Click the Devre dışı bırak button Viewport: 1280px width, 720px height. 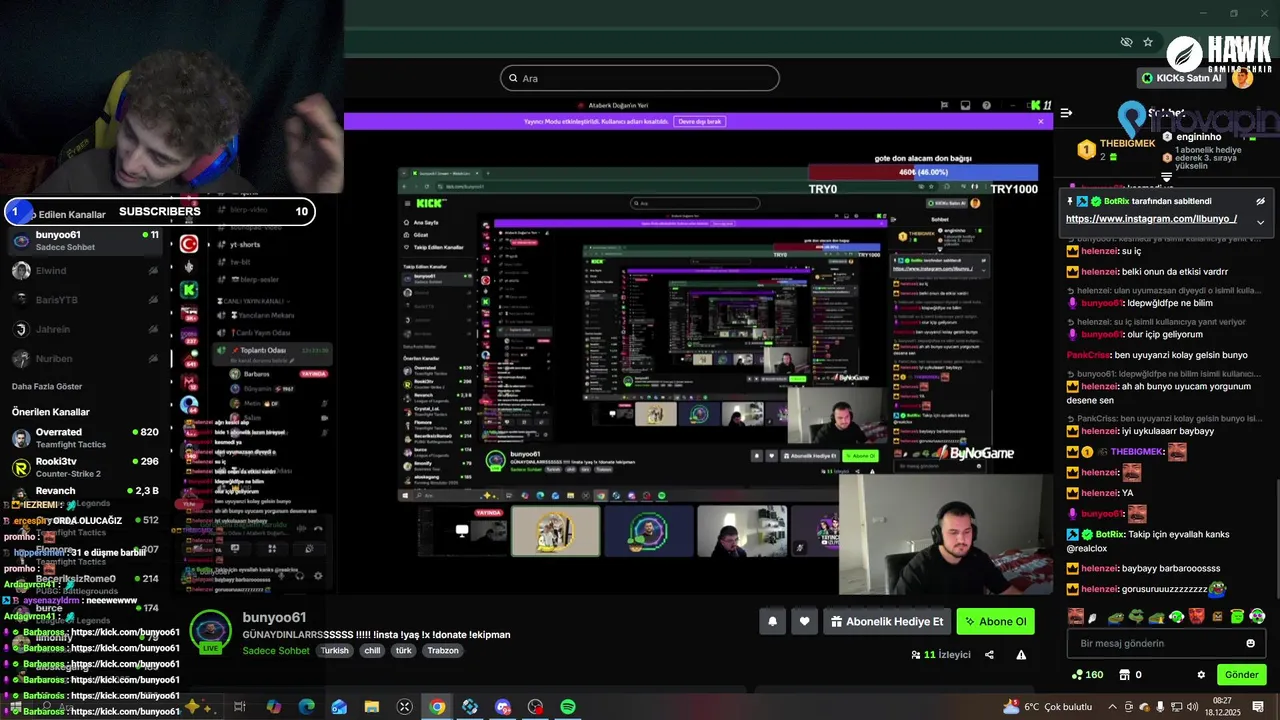point(700,121)
